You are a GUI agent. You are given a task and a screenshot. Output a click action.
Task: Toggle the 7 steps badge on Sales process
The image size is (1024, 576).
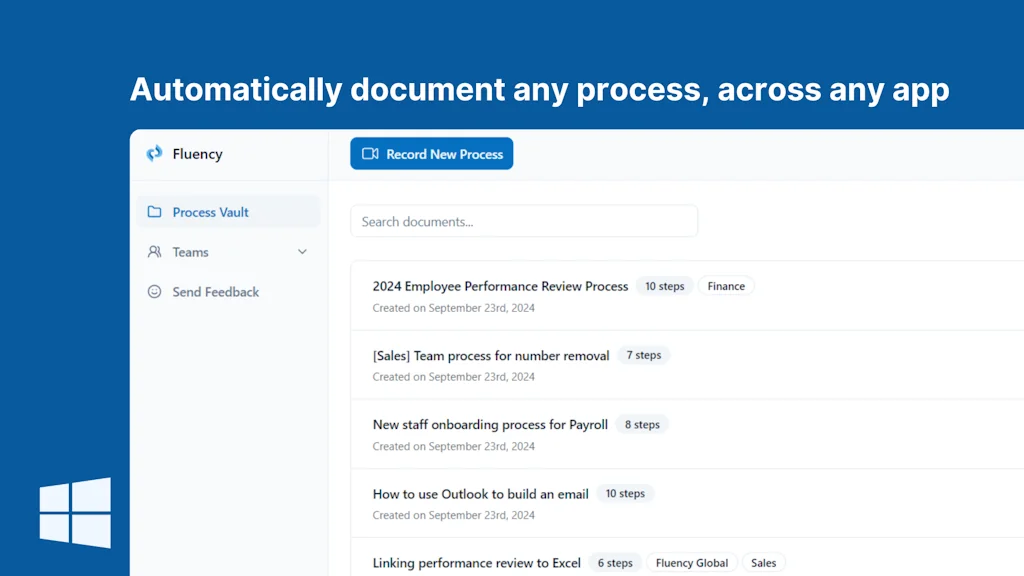coord(643,354)
